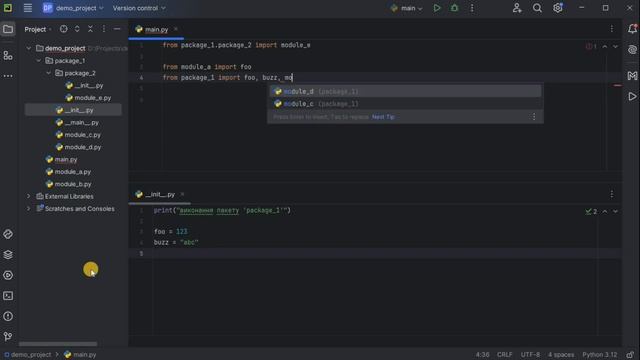Close the main.py tab
The image size is (640, 360).
point(176,29)
